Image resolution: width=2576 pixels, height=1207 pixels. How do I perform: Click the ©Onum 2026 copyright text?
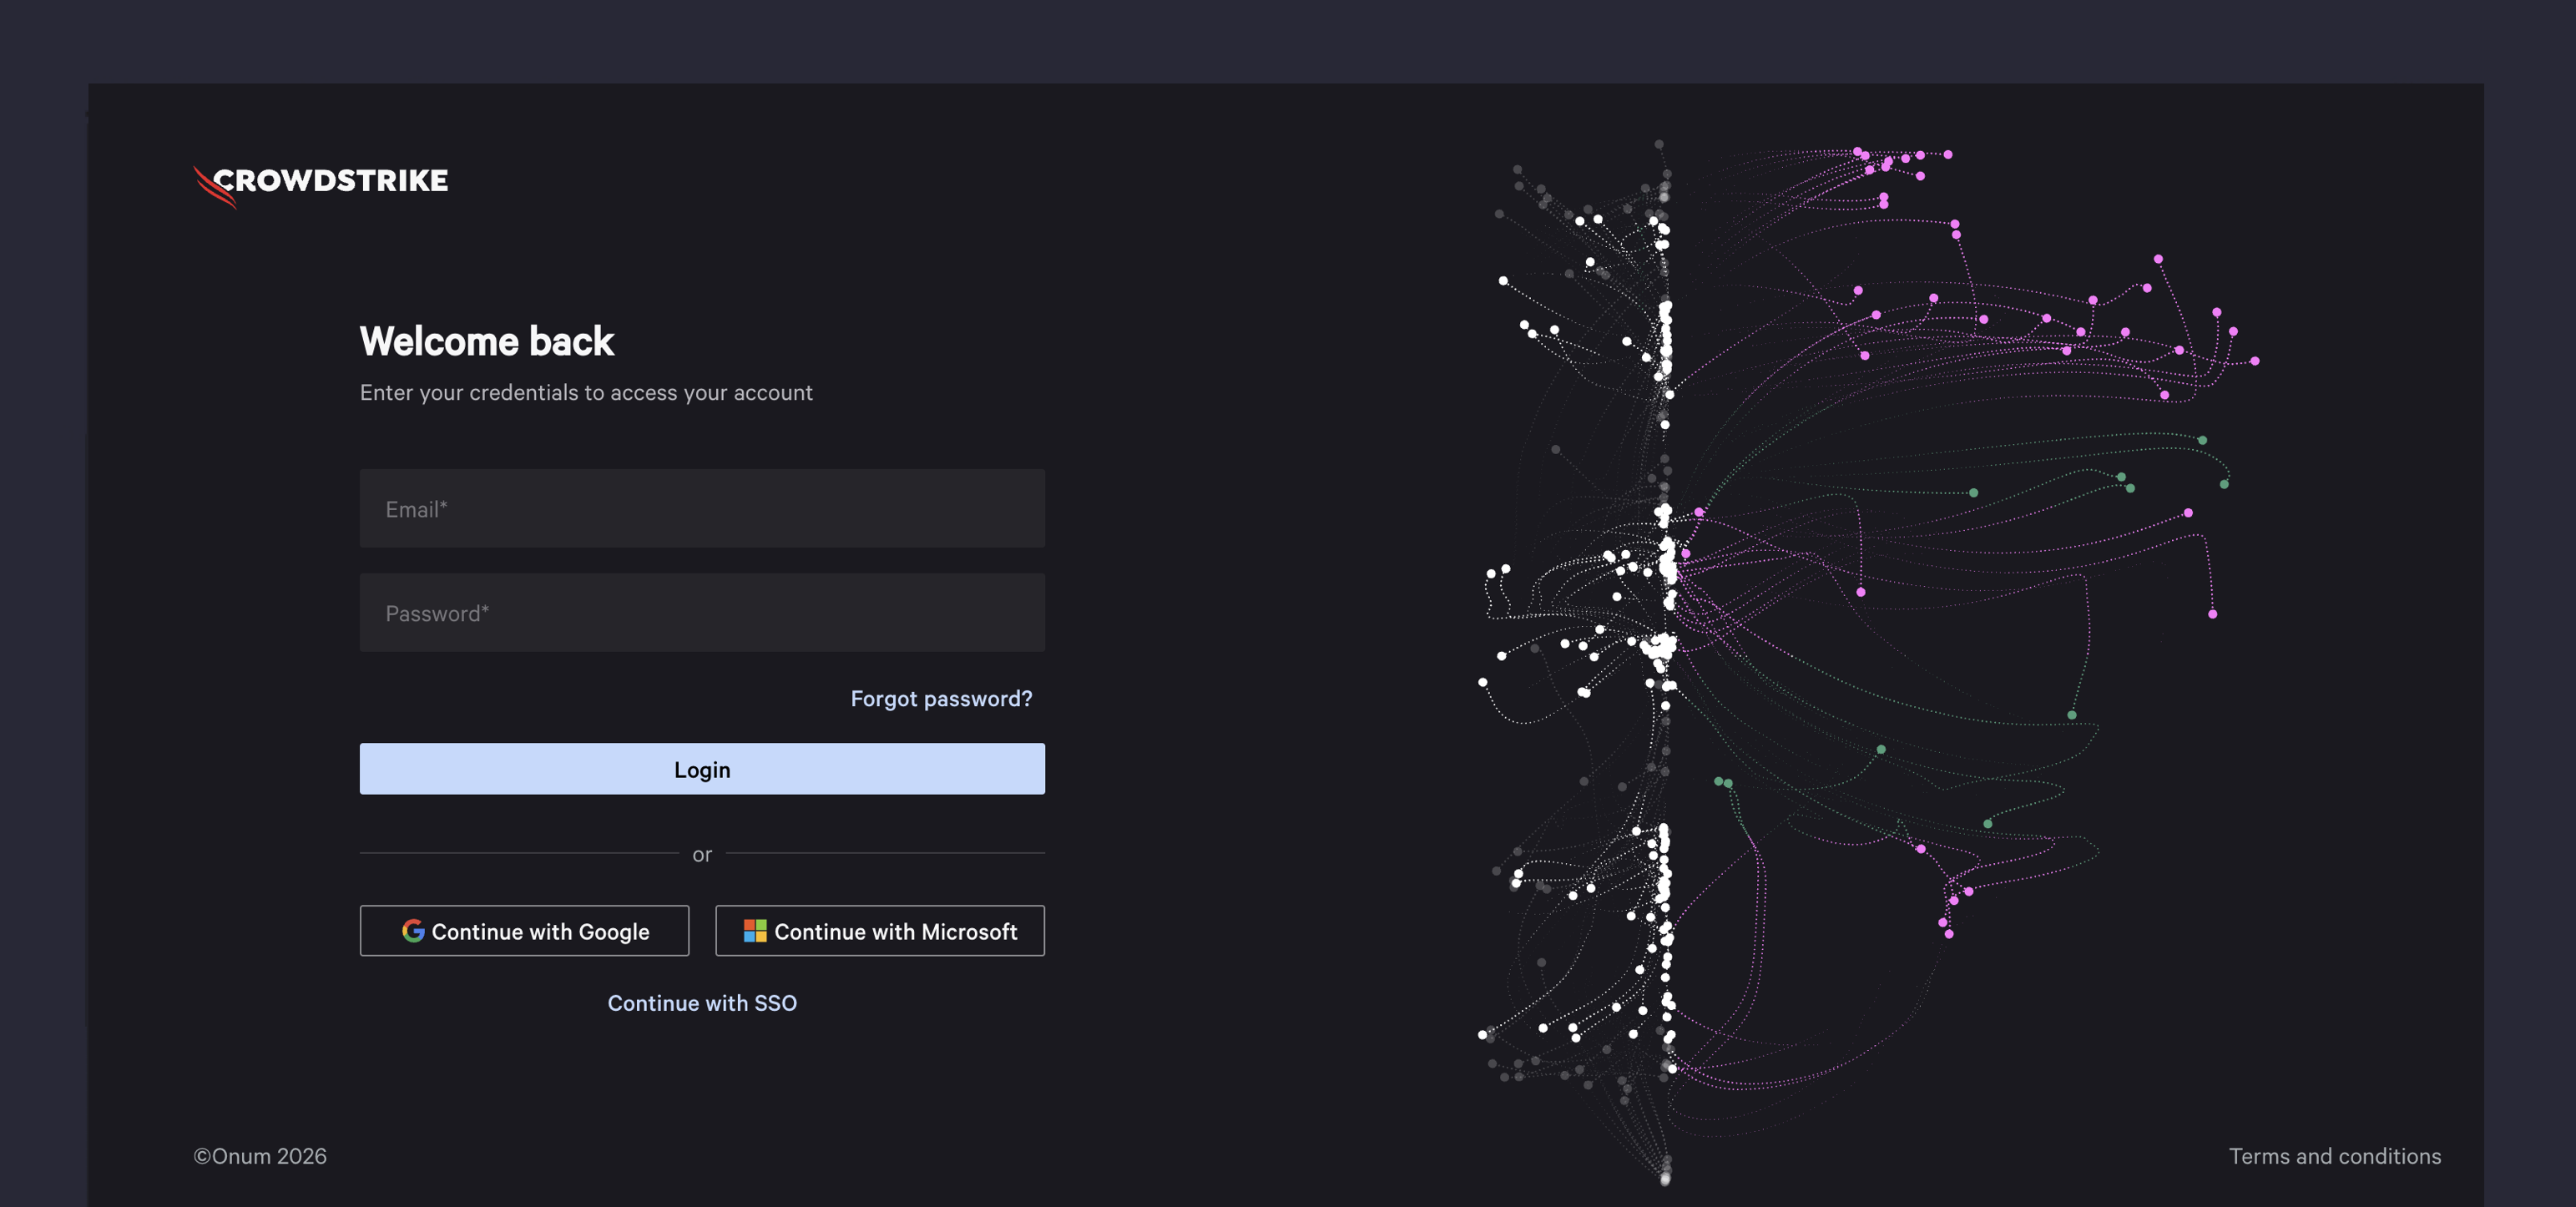coord(260,1156)
